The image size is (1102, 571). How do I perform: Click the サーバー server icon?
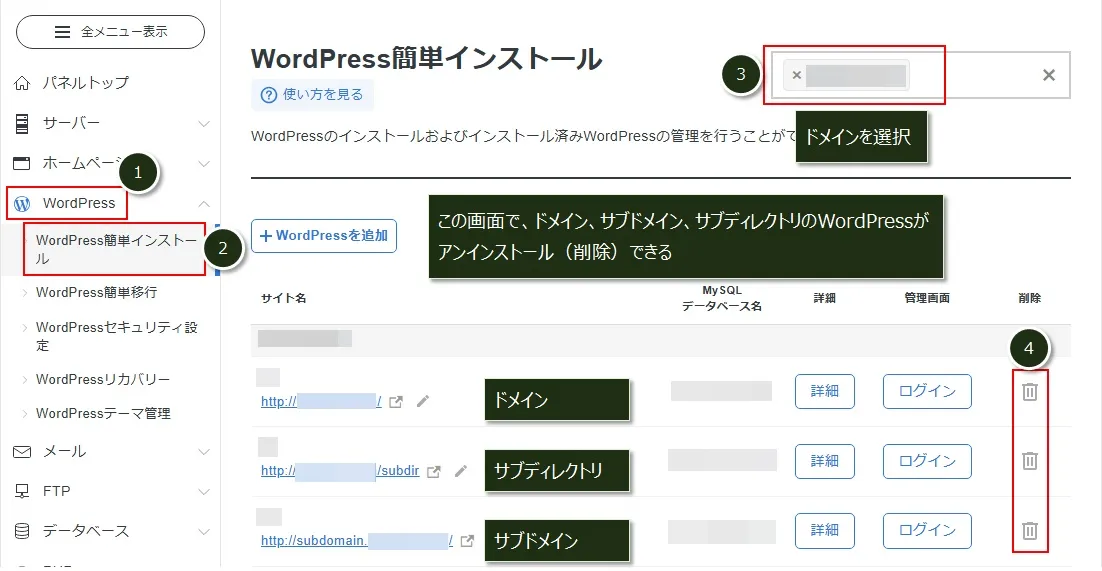click(22, 124)
